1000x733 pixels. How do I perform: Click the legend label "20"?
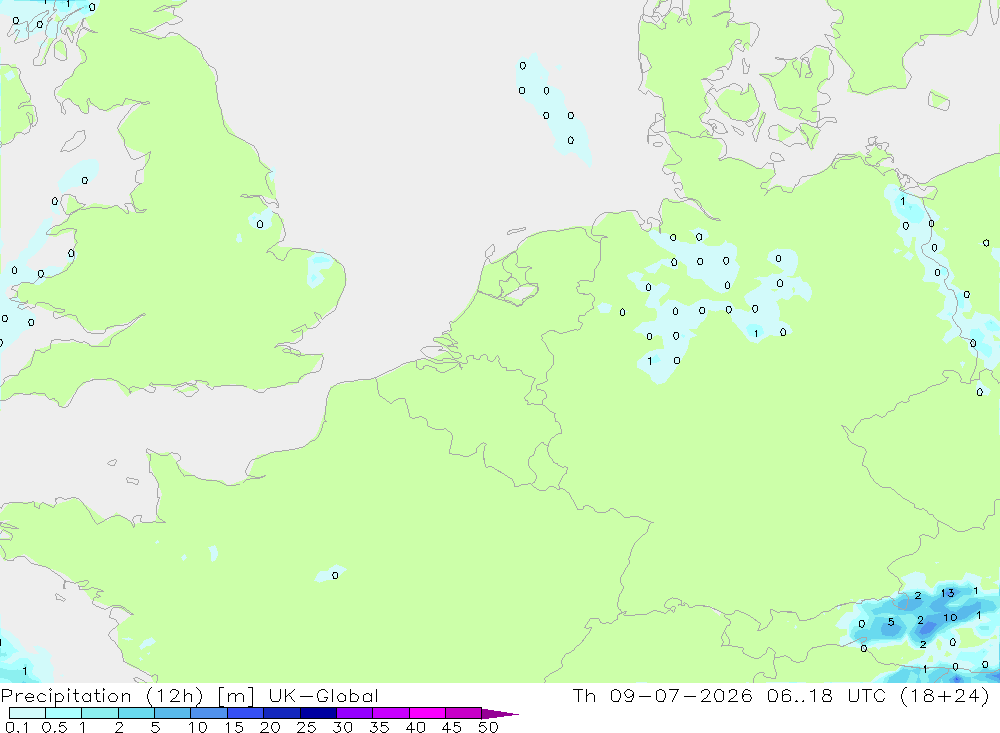tap(270, 727)
